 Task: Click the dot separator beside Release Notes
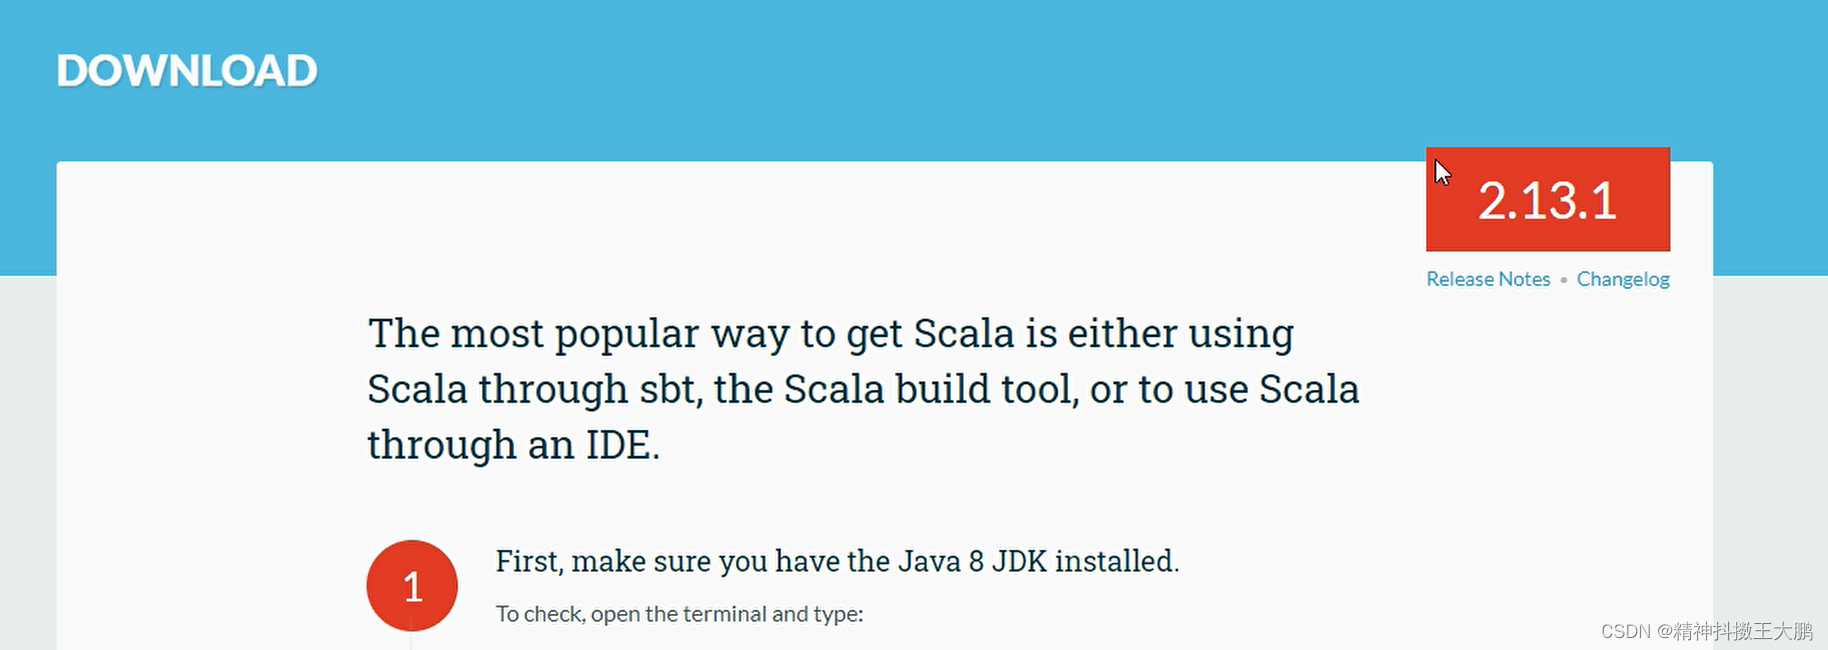1563,280
